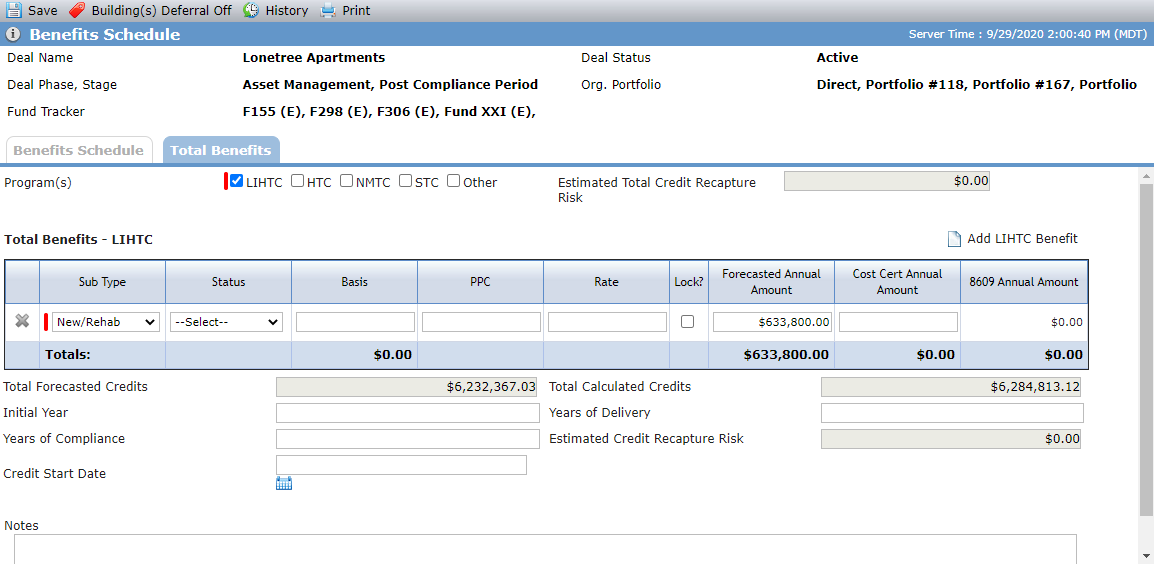
Task: Click the Add LIHTC Benefit document icon
Action: click(x=954, y=239)
